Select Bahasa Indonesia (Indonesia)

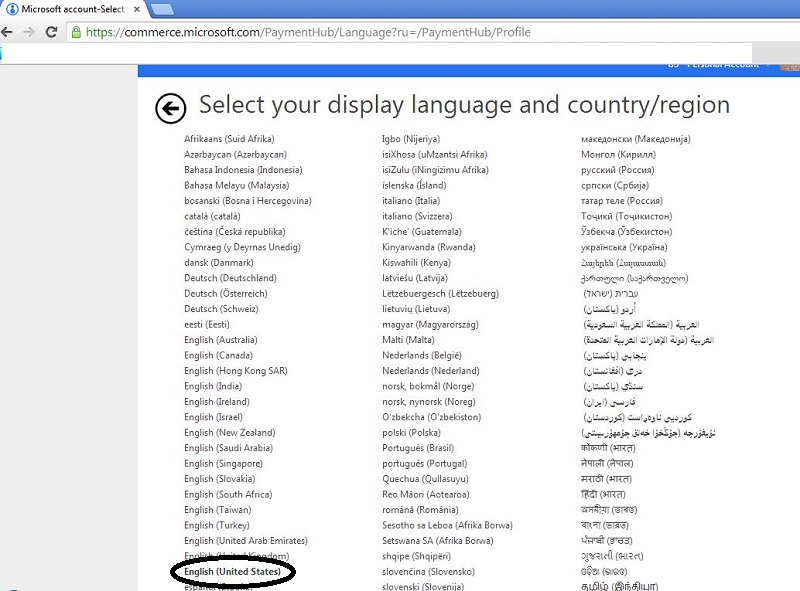[x=243, y=169]
